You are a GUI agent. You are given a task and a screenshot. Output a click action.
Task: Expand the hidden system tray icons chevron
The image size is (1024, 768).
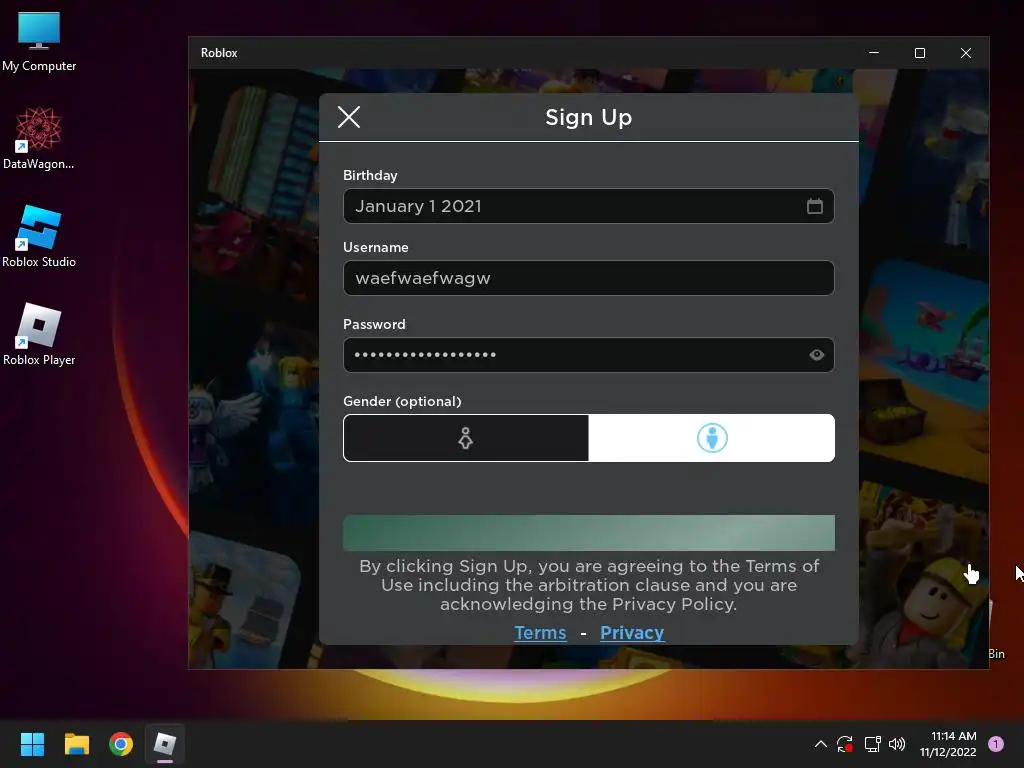click(821, 744)
